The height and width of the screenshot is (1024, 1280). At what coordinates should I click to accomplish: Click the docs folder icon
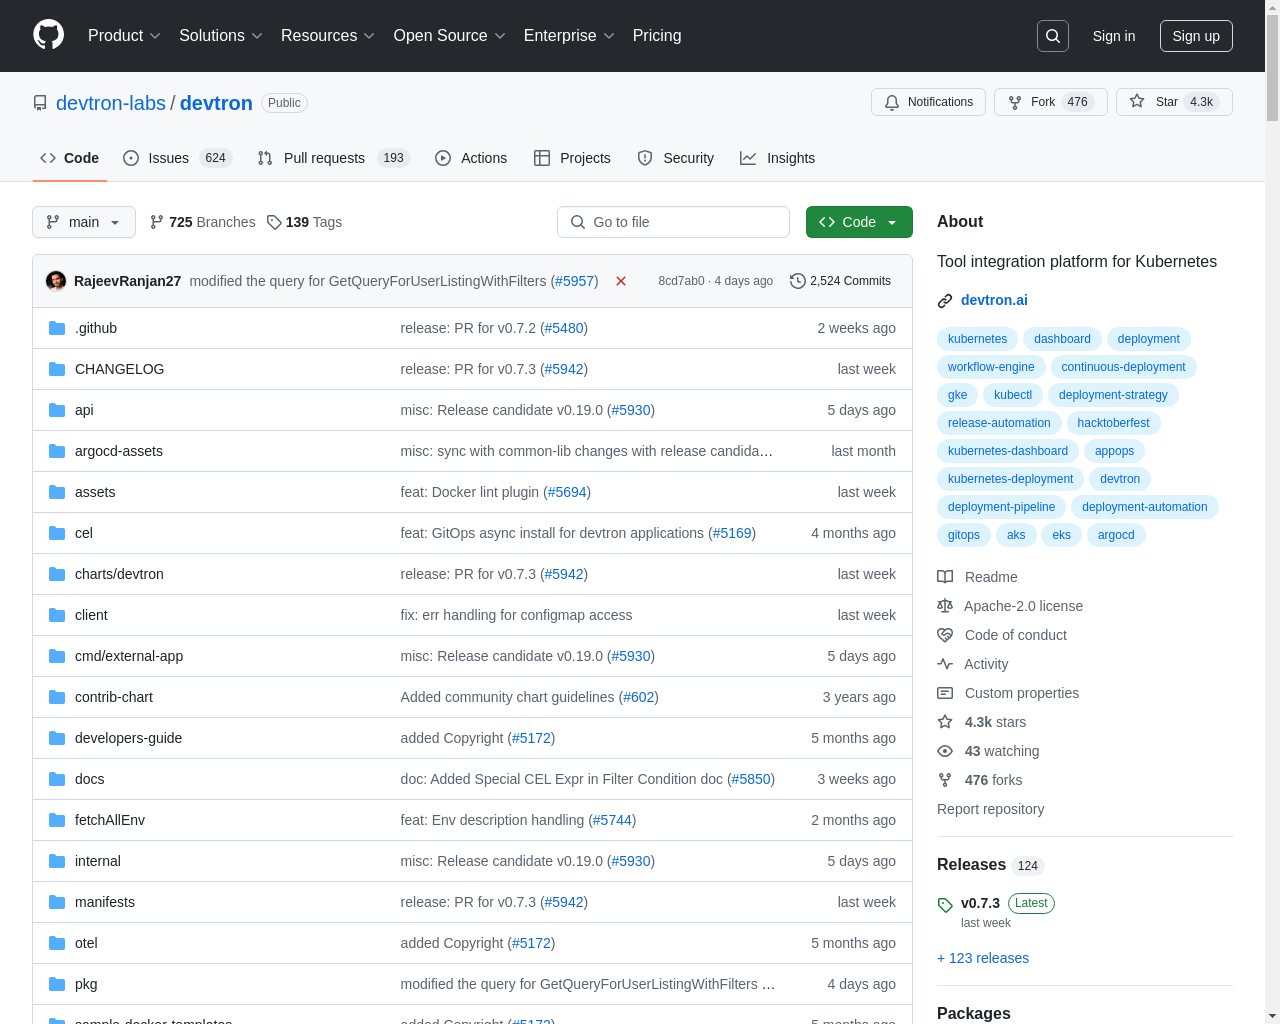57,779
